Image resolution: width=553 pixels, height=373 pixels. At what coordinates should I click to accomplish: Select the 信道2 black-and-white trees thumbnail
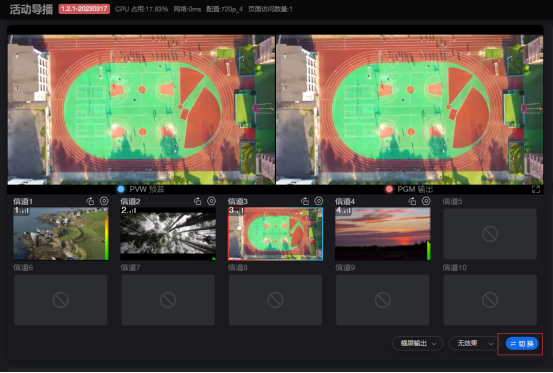click(x=168, y=234)
